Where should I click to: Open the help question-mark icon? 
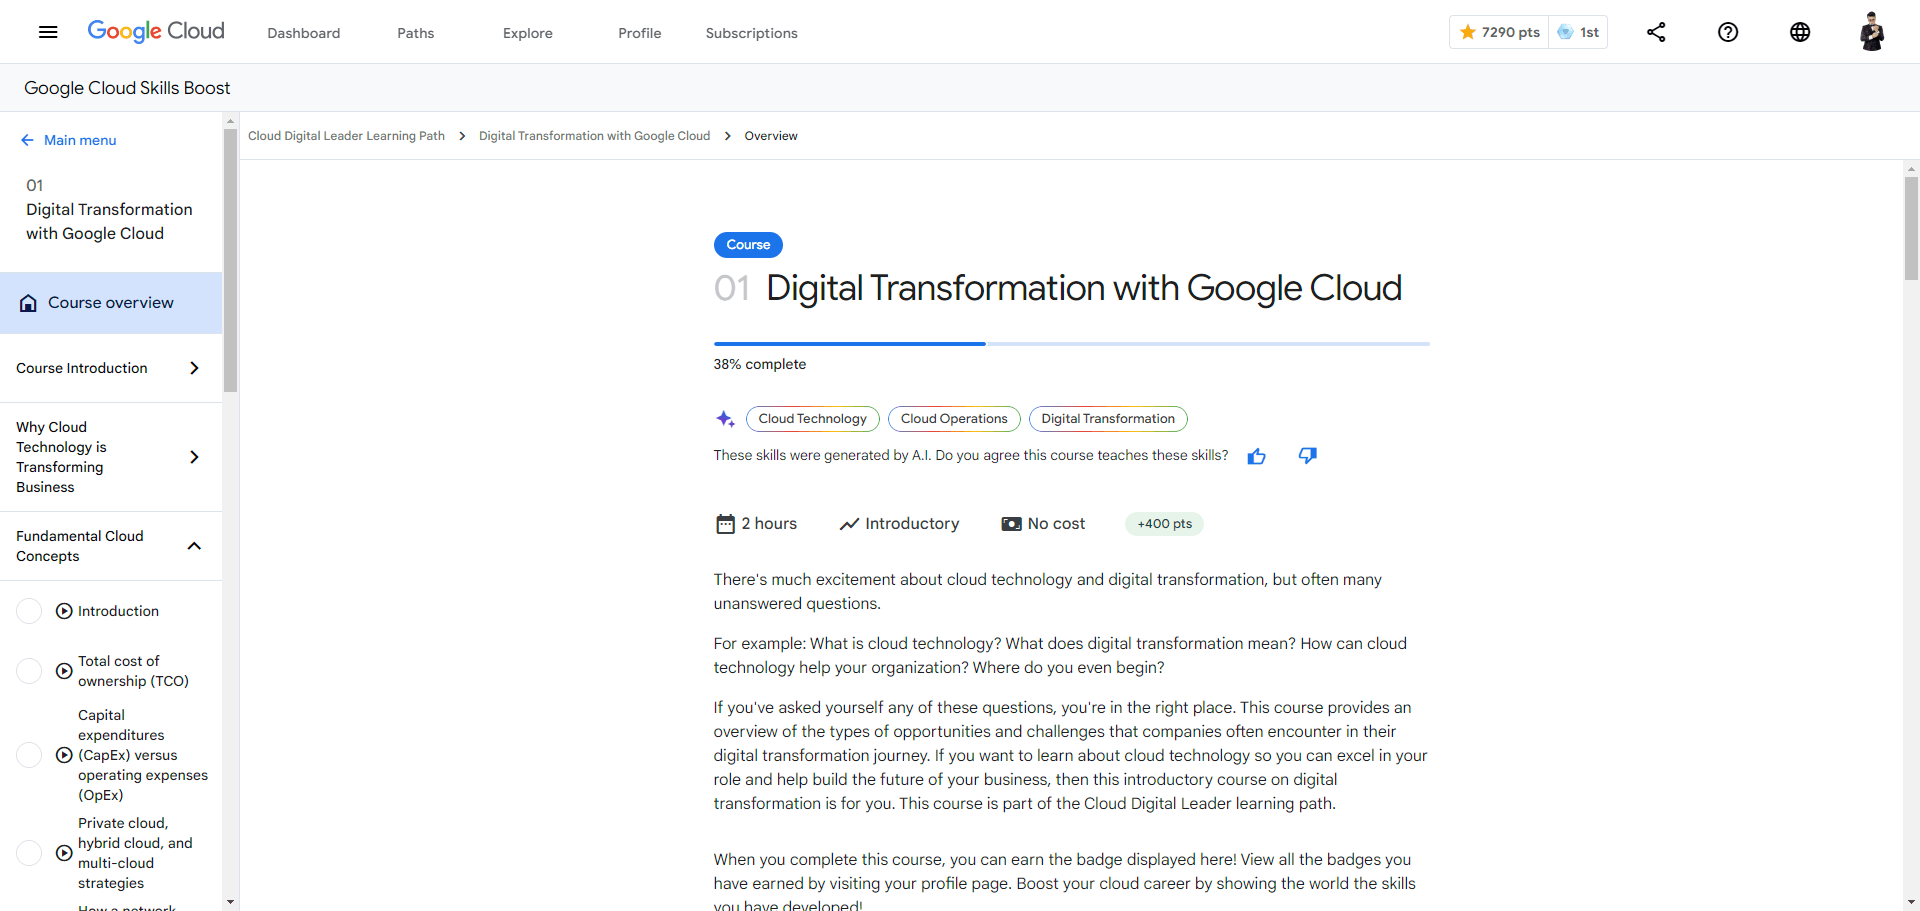click(1728, 32)
